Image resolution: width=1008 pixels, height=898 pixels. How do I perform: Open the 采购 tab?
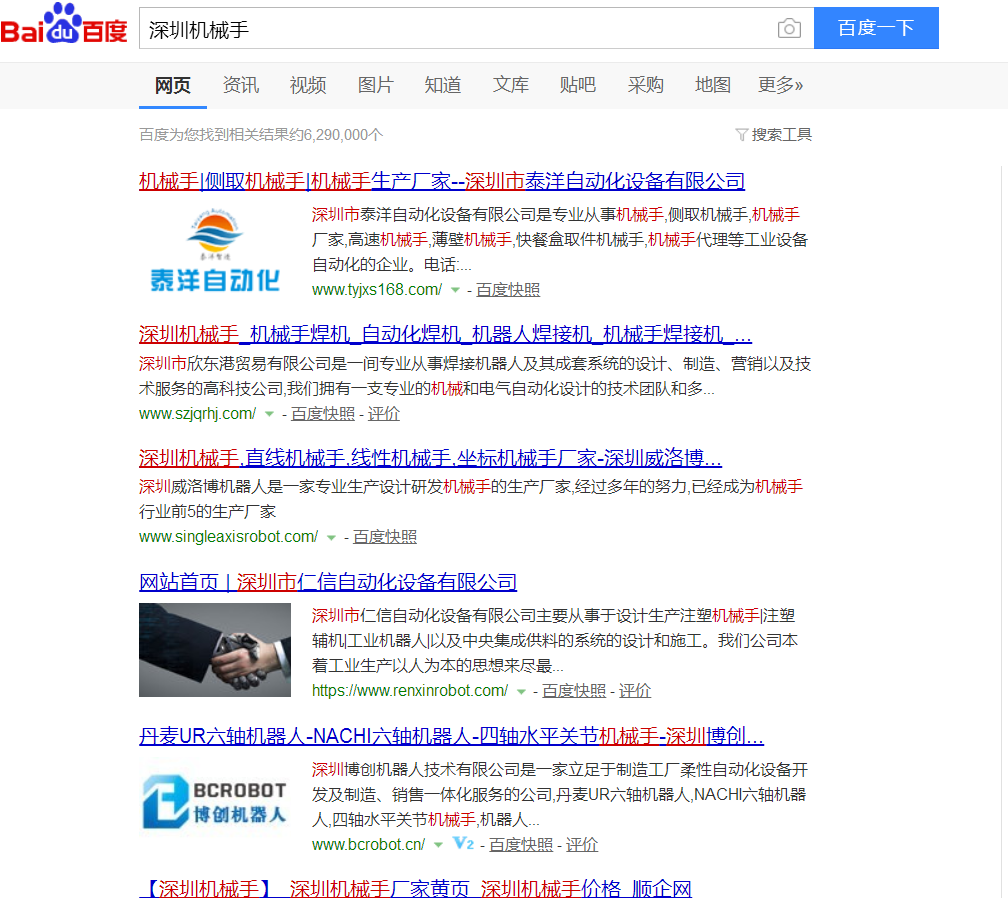[x=645, y=85]
